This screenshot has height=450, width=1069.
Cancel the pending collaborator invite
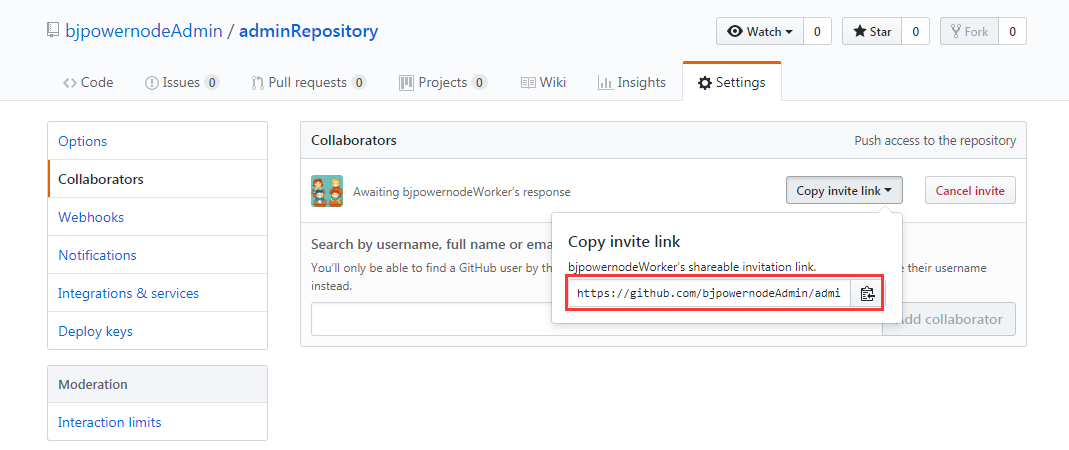tap(970, 191)
